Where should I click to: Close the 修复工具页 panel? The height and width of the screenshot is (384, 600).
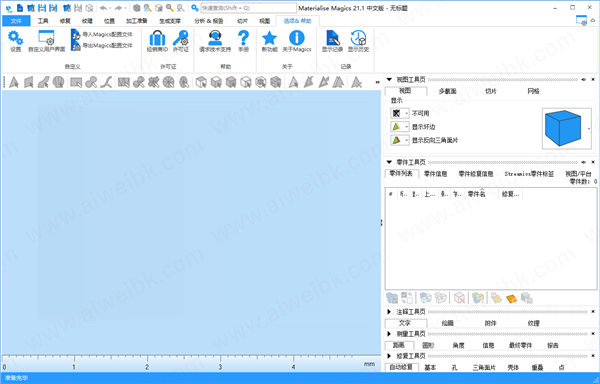[x=593, y=356]
